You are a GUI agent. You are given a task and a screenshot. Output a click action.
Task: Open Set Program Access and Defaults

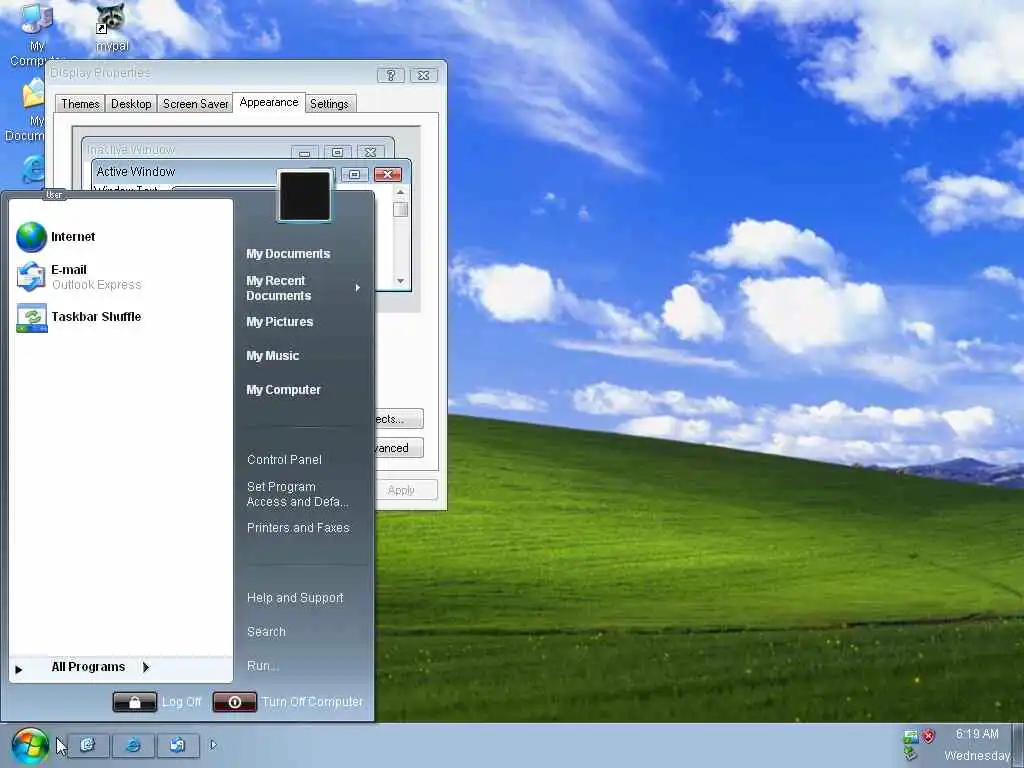pyautogui.click(x=297, y=494)
